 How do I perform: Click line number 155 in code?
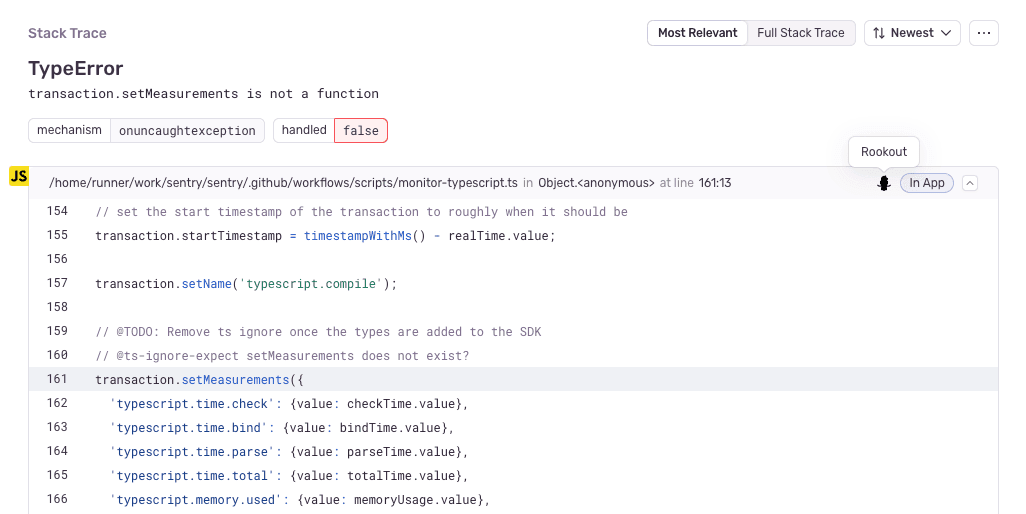click(57, 235)
